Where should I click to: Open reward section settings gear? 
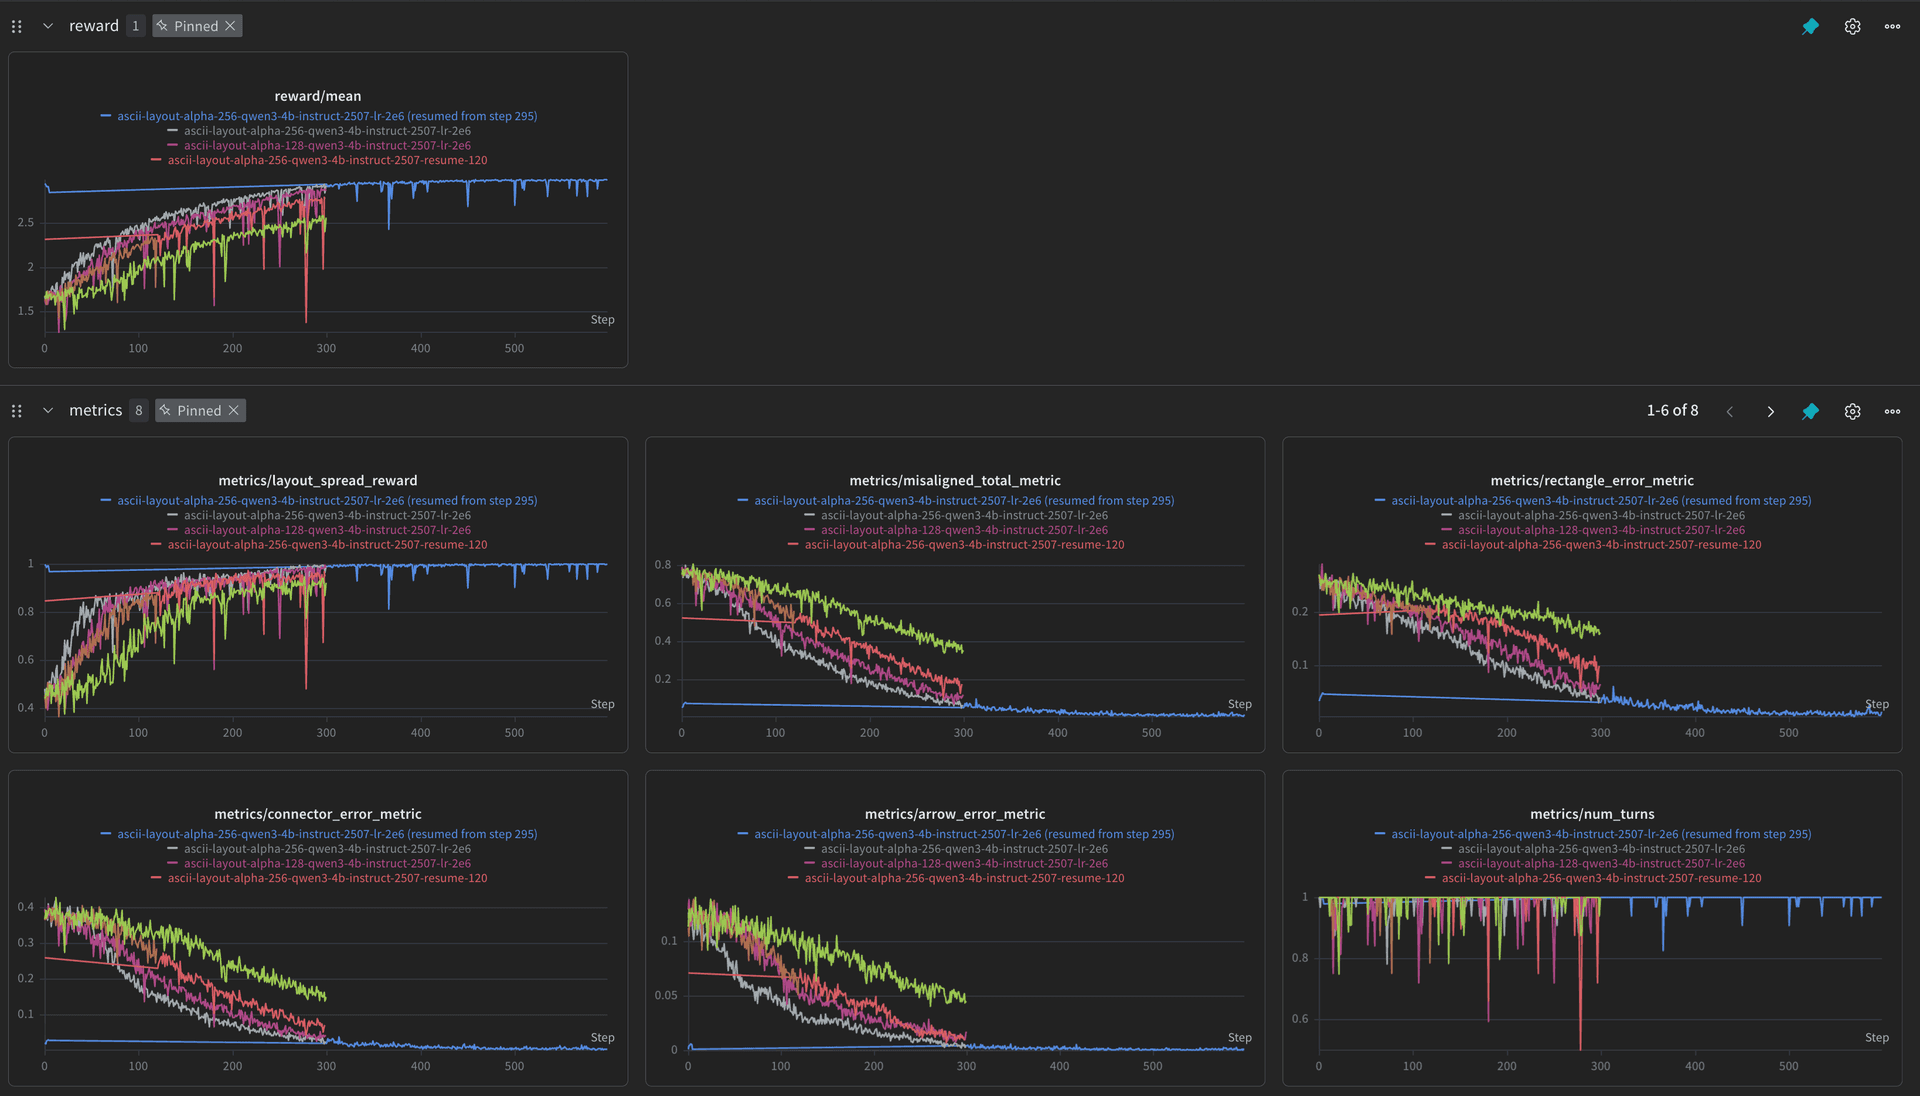[1852, 27]
